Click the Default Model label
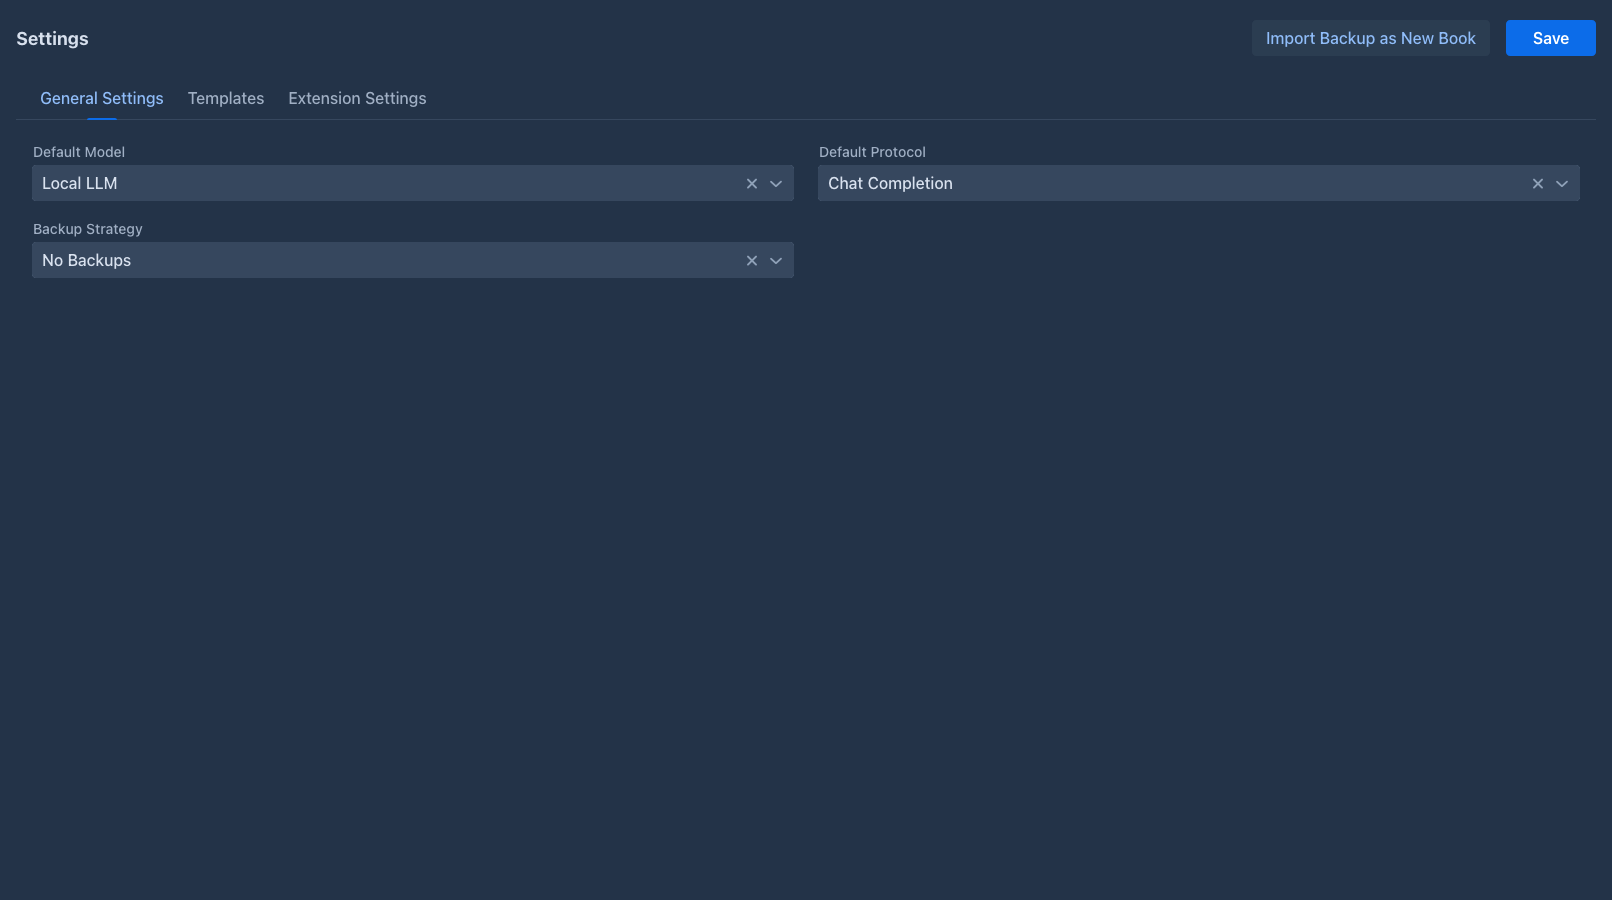The width and height of the screenshot is (1612, 900). (79, 152)
